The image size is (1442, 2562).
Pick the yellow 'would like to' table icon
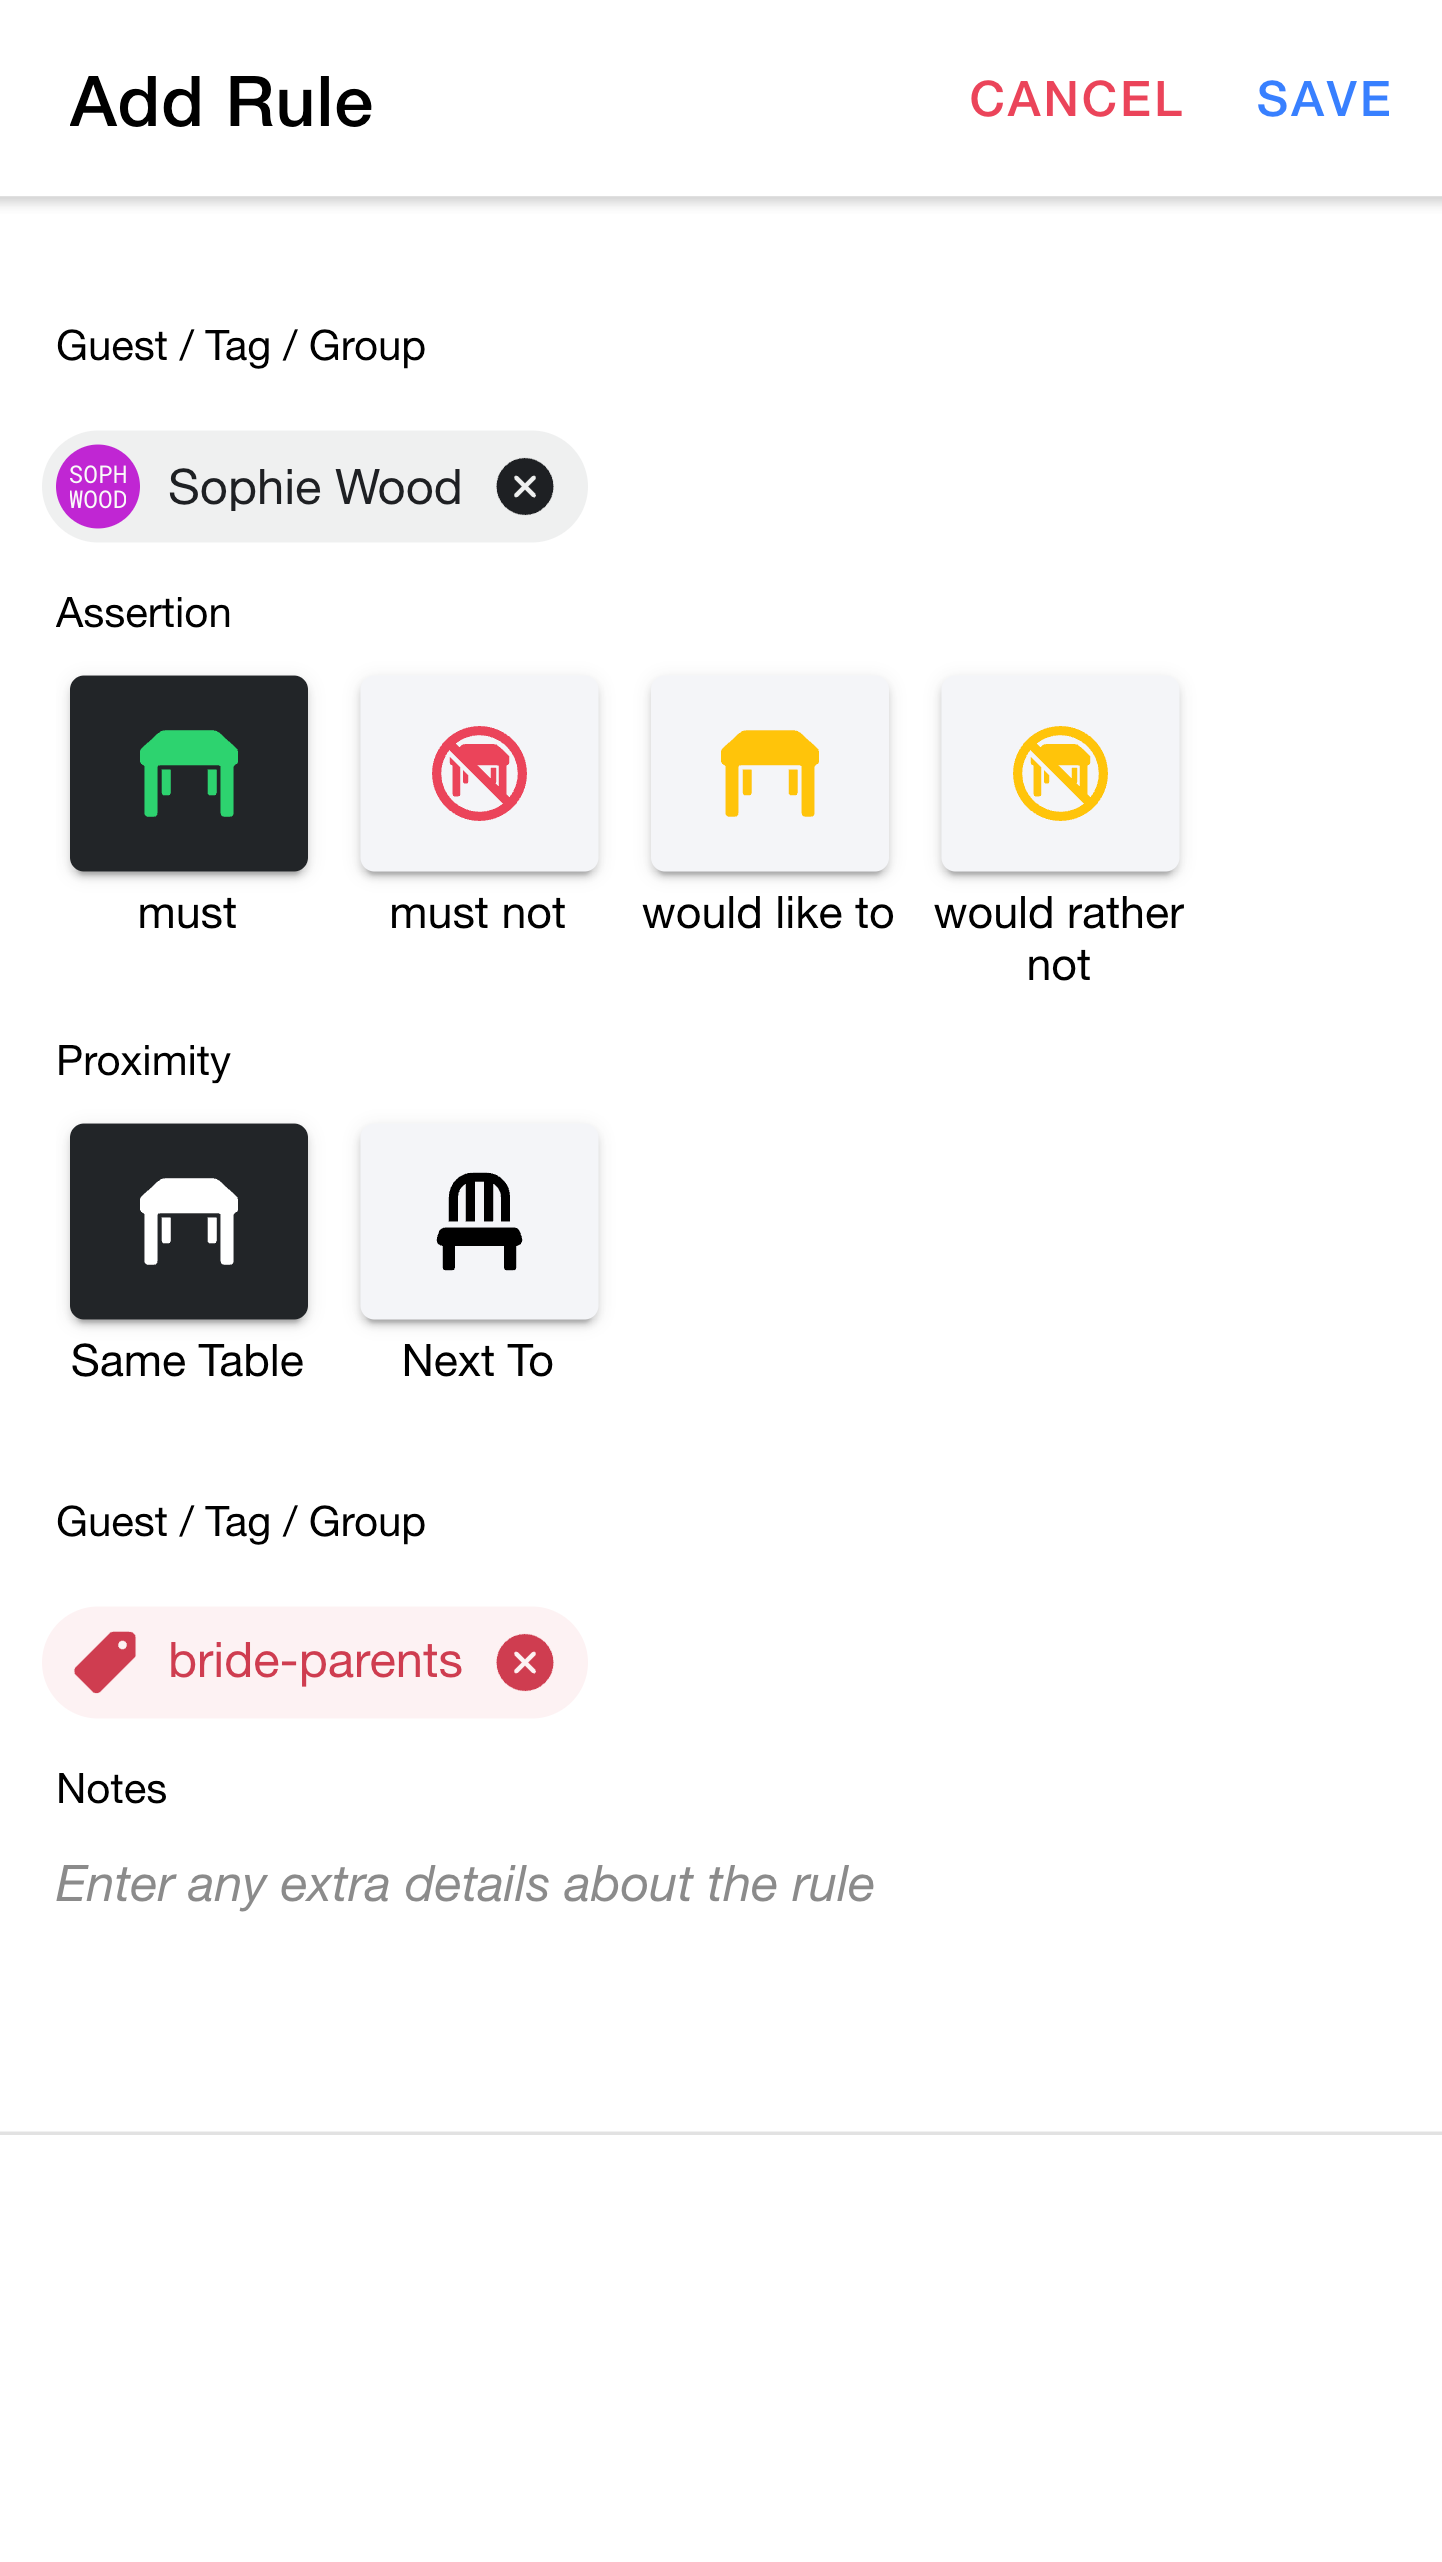pos(770,773)
